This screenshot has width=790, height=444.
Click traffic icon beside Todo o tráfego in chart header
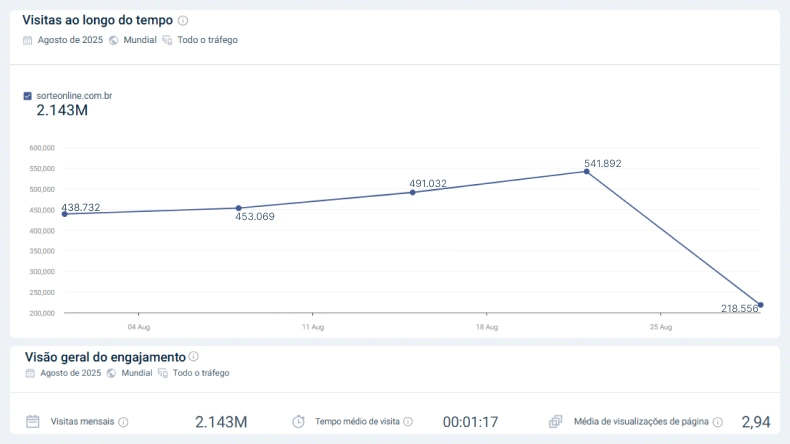167,40
